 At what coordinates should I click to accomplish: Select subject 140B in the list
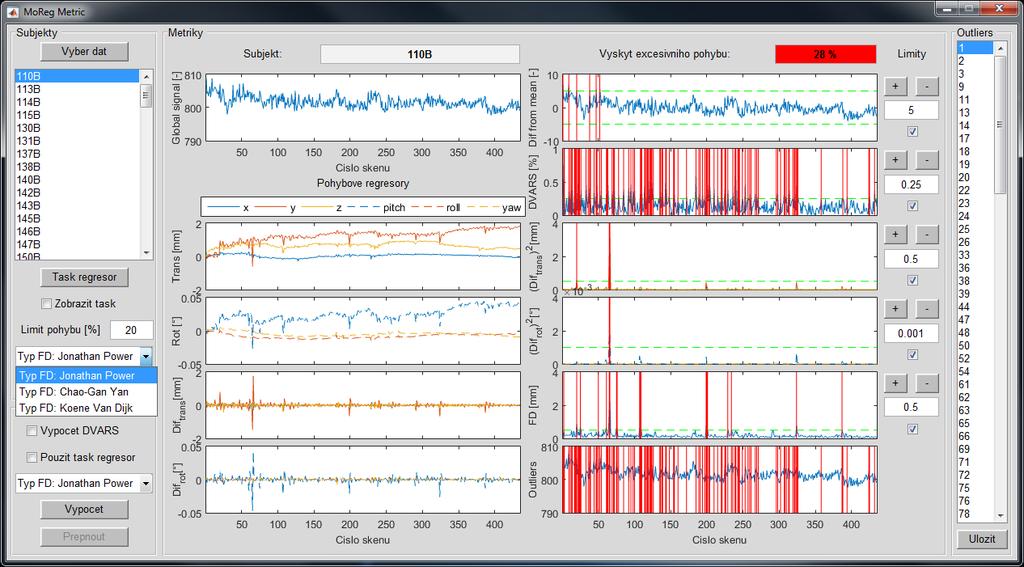[78, 180]
